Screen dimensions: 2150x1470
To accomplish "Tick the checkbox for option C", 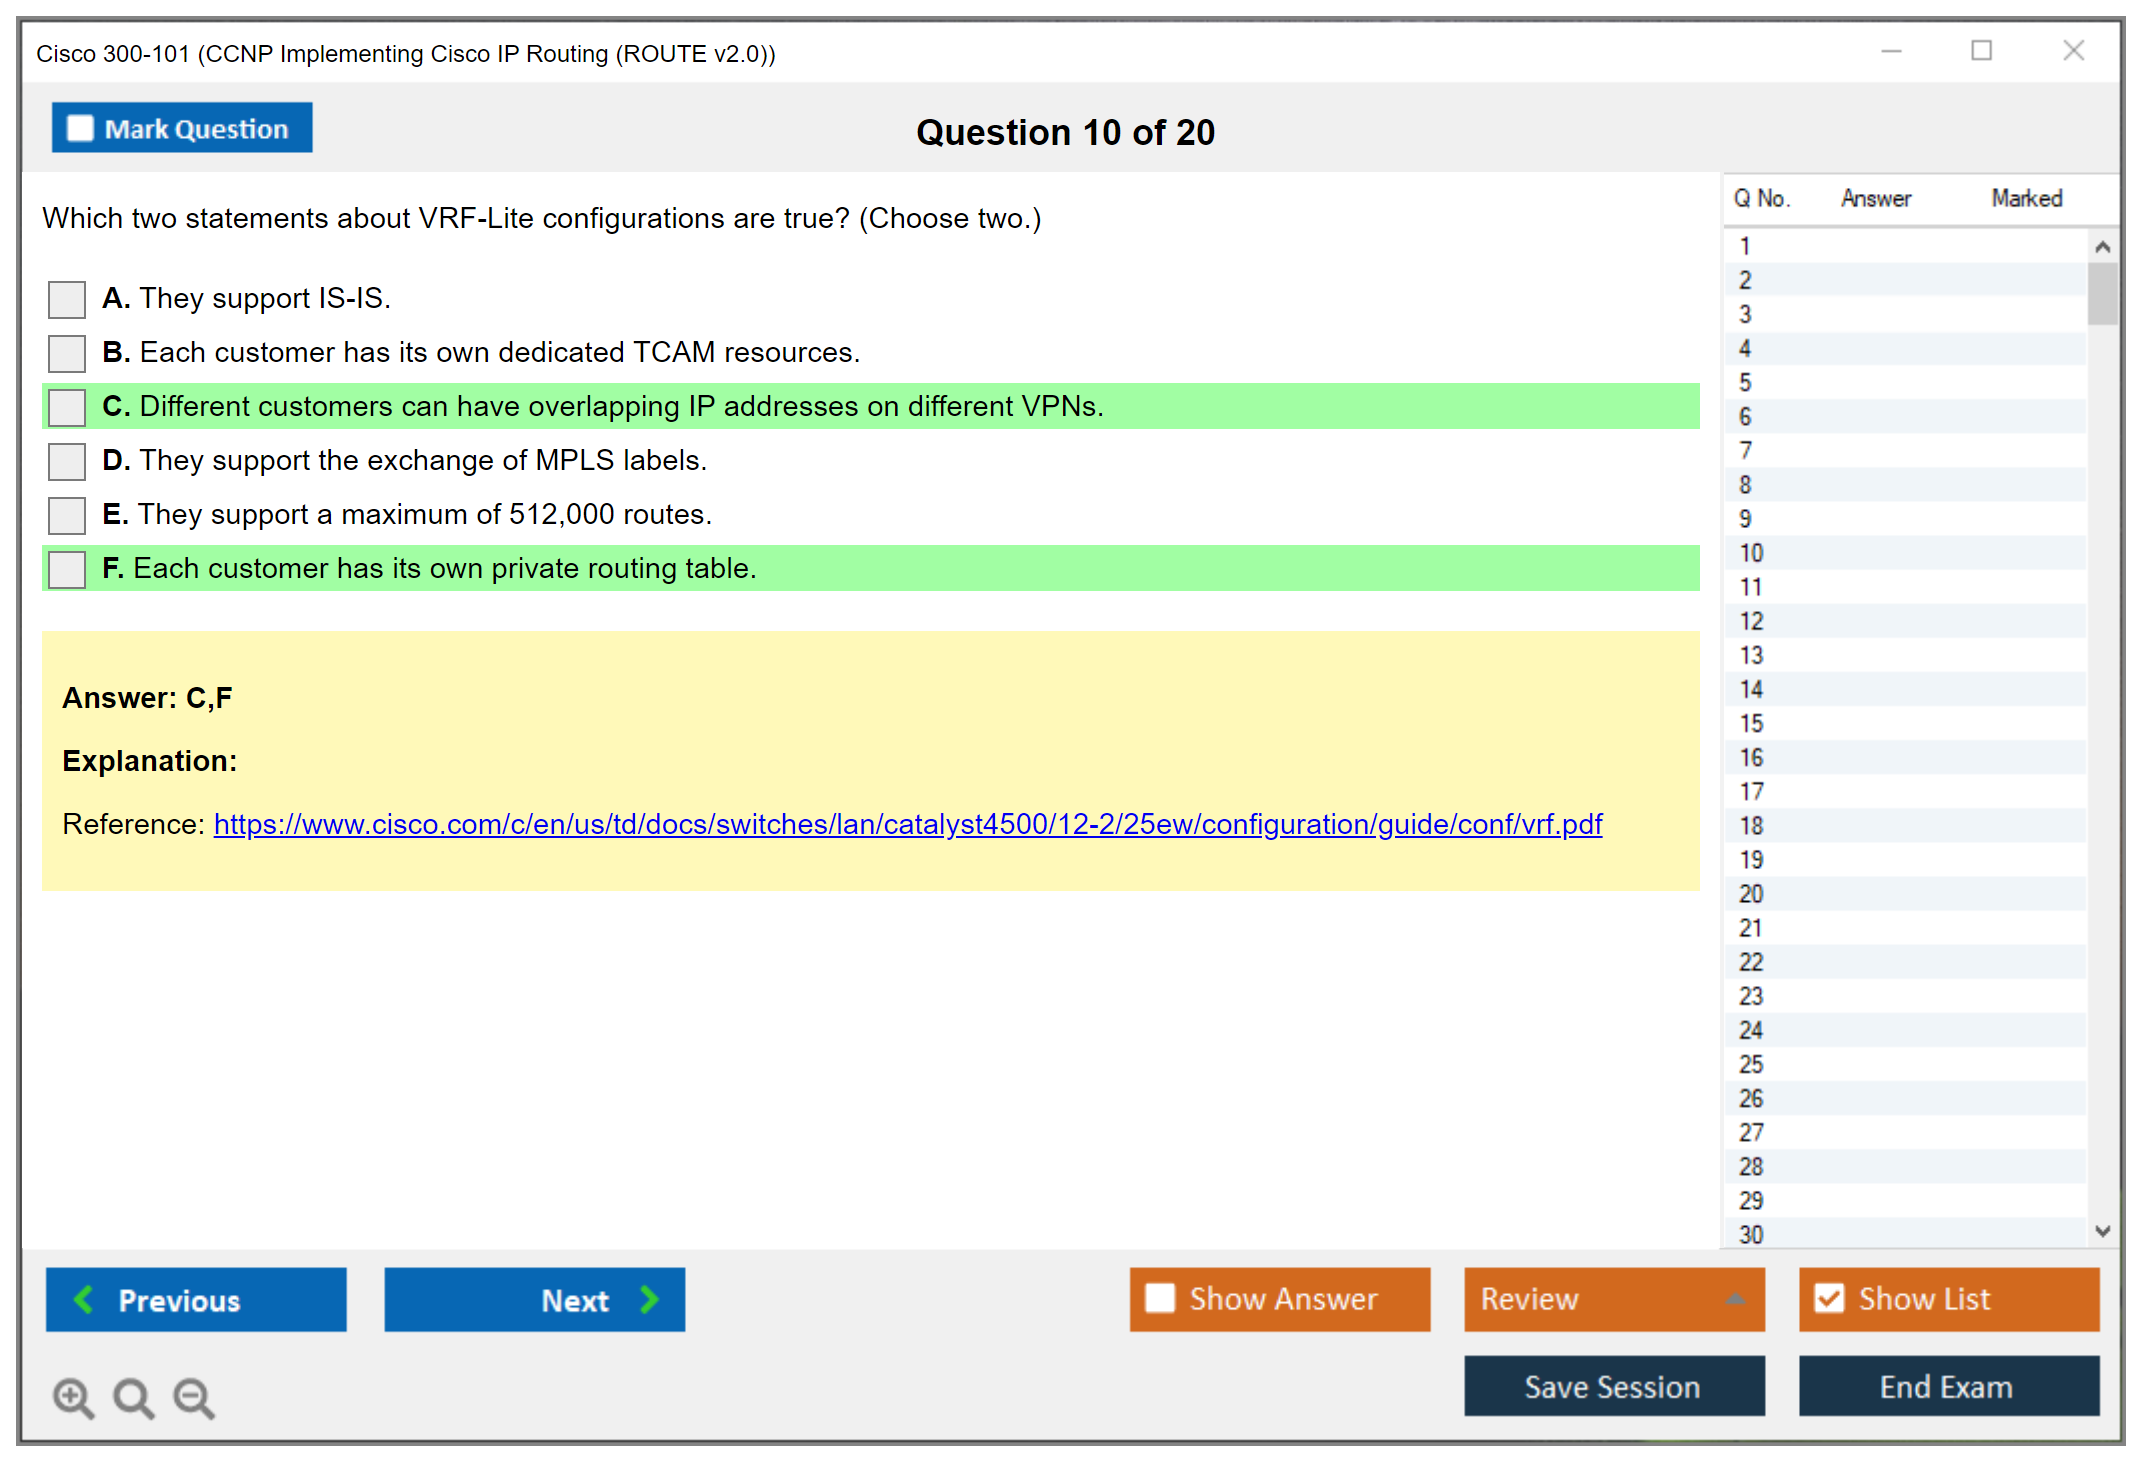I will (x=67, y=407).
